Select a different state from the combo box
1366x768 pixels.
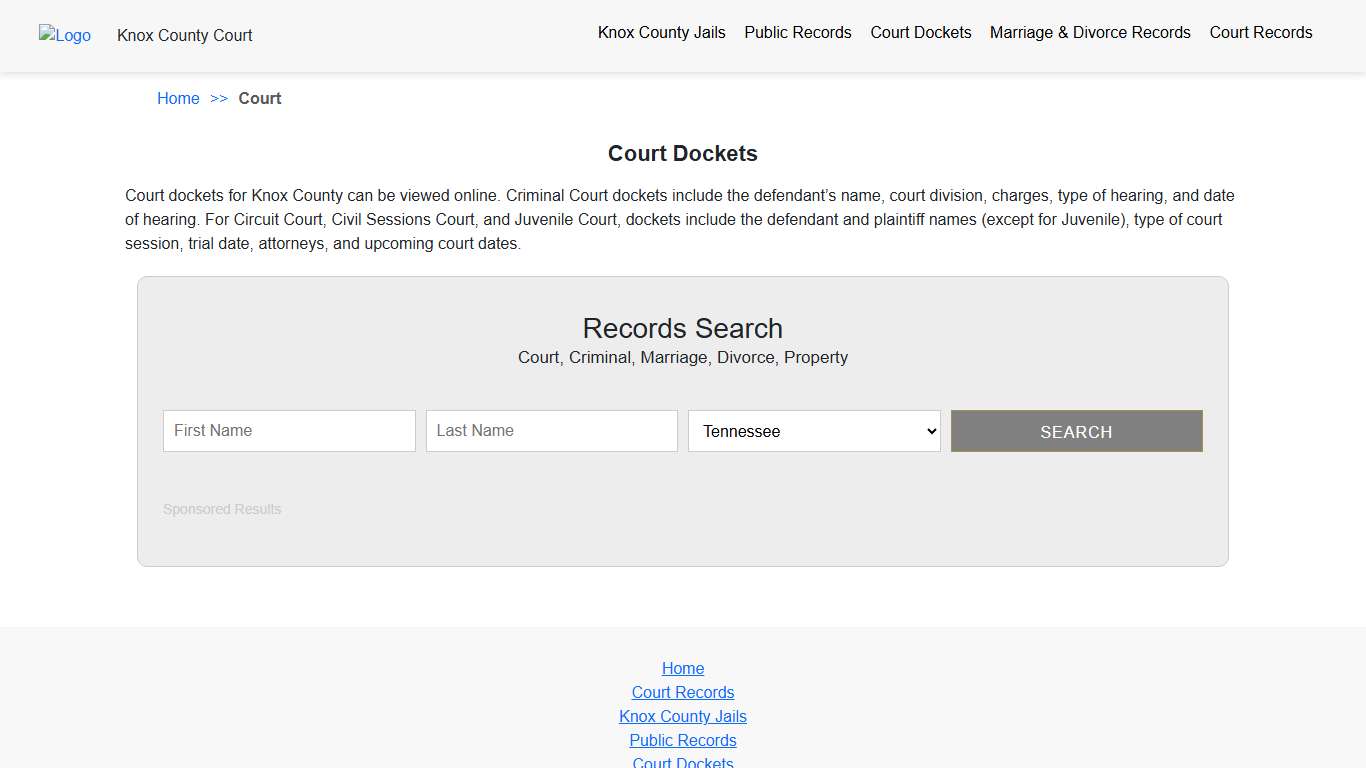pos(813,431)
